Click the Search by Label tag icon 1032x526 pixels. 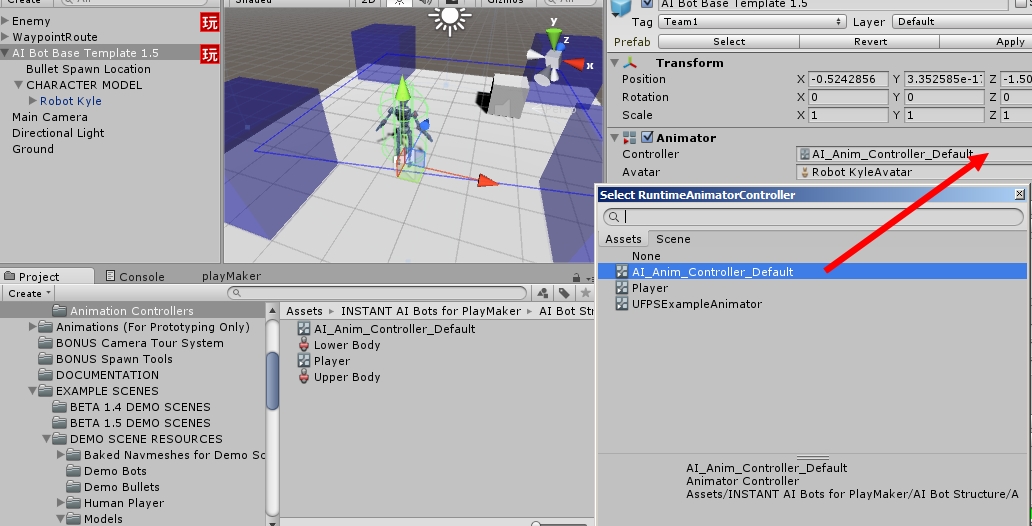[564, 293]
